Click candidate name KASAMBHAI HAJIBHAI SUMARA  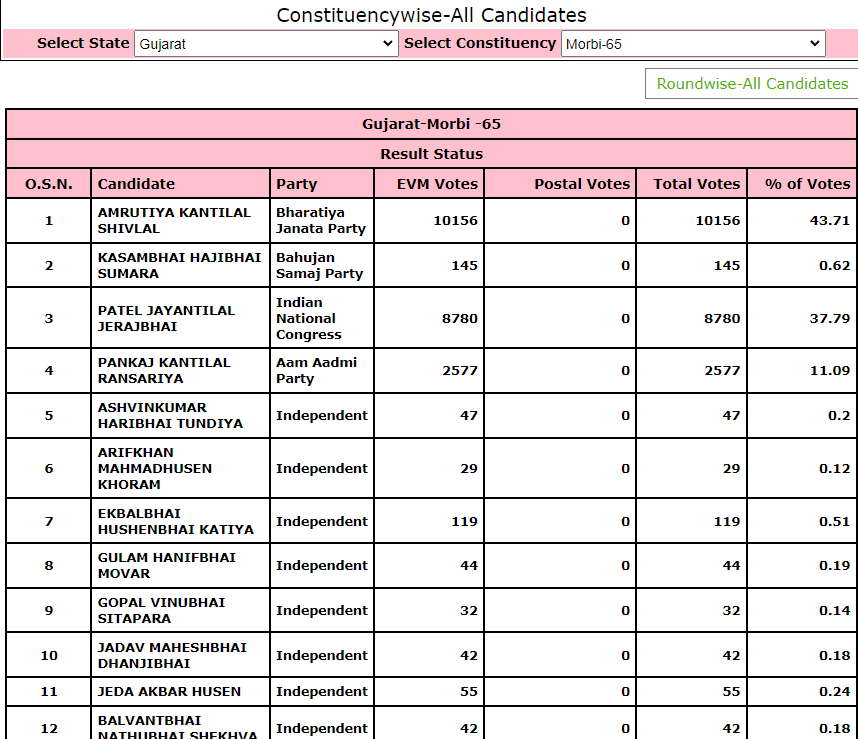(x=179, y=265)
